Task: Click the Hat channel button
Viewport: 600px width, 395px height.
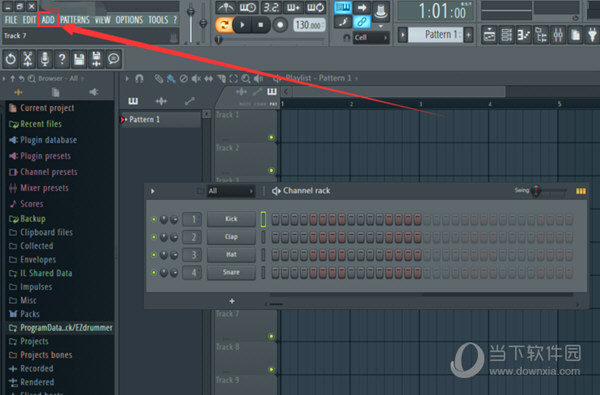Action: (231, 255)
